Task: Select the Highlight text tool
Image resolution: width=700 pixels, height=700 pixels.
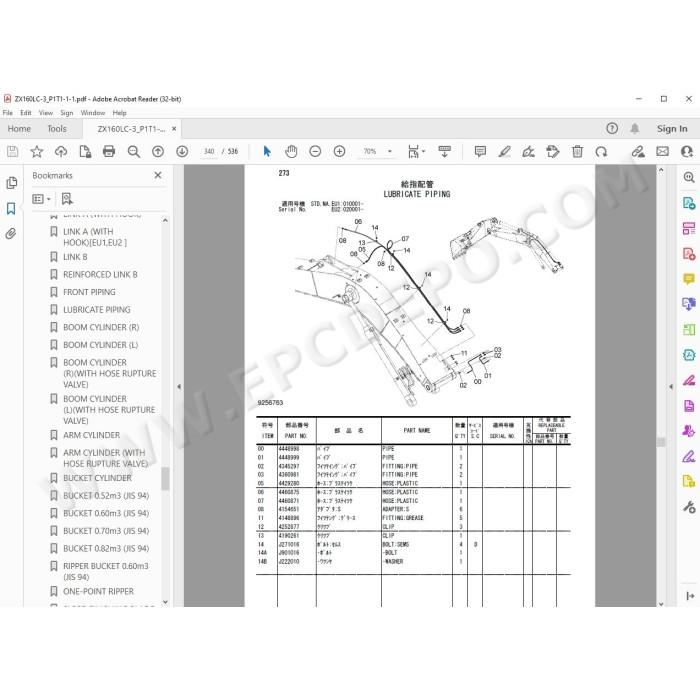Action: 504,151
